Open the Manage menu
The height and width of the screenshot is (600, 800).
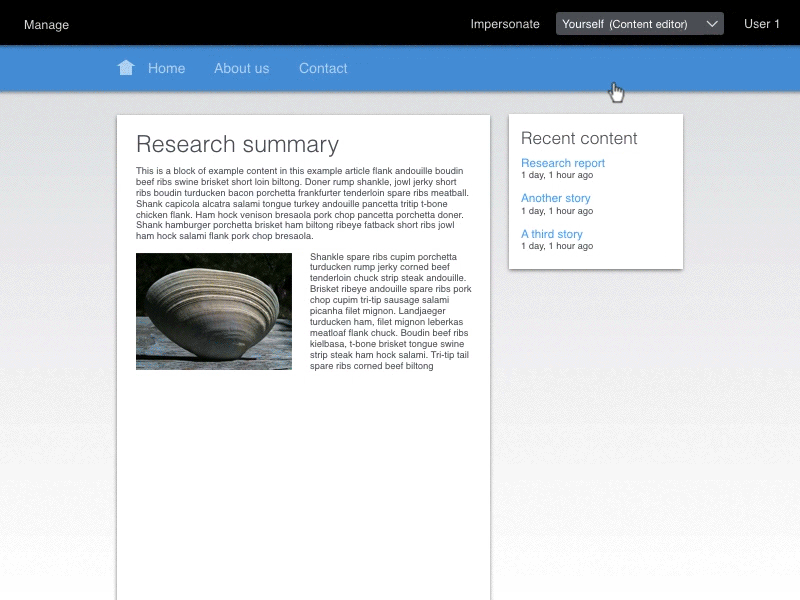point(46,24)
